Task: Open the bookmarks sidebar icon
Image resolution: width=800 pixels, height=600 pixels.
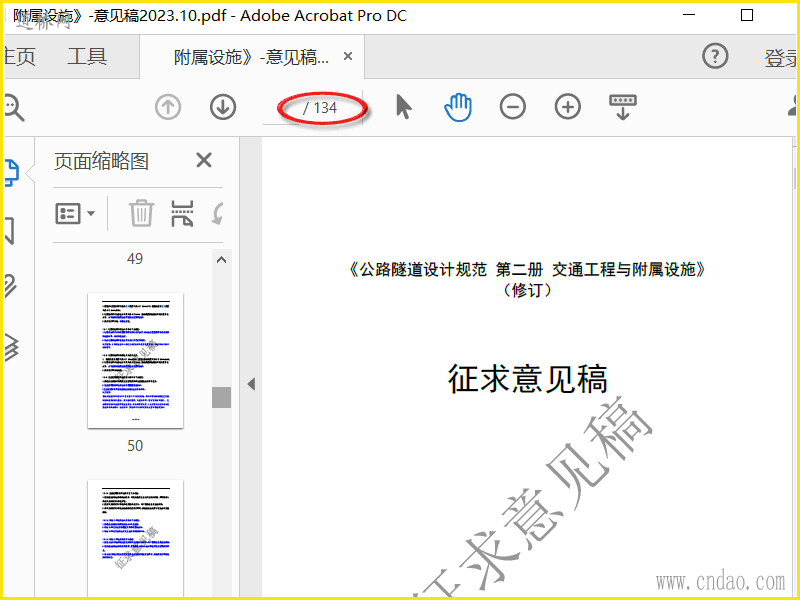Action: (10, 230)
